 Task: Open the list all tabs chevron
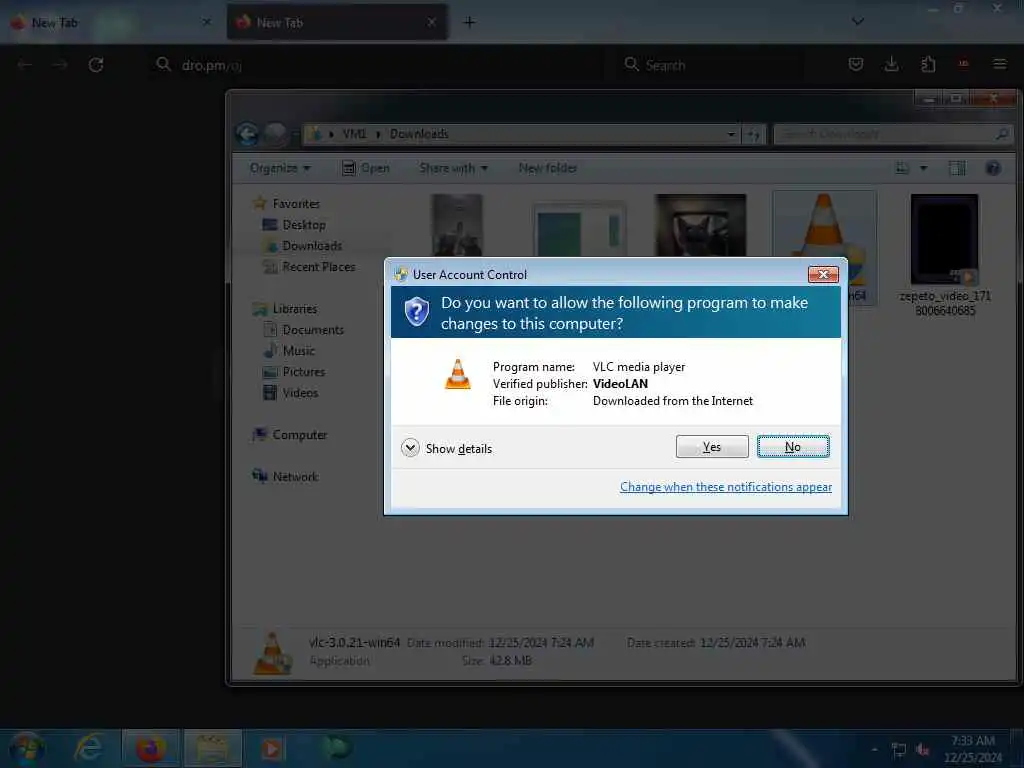point(858,22)
